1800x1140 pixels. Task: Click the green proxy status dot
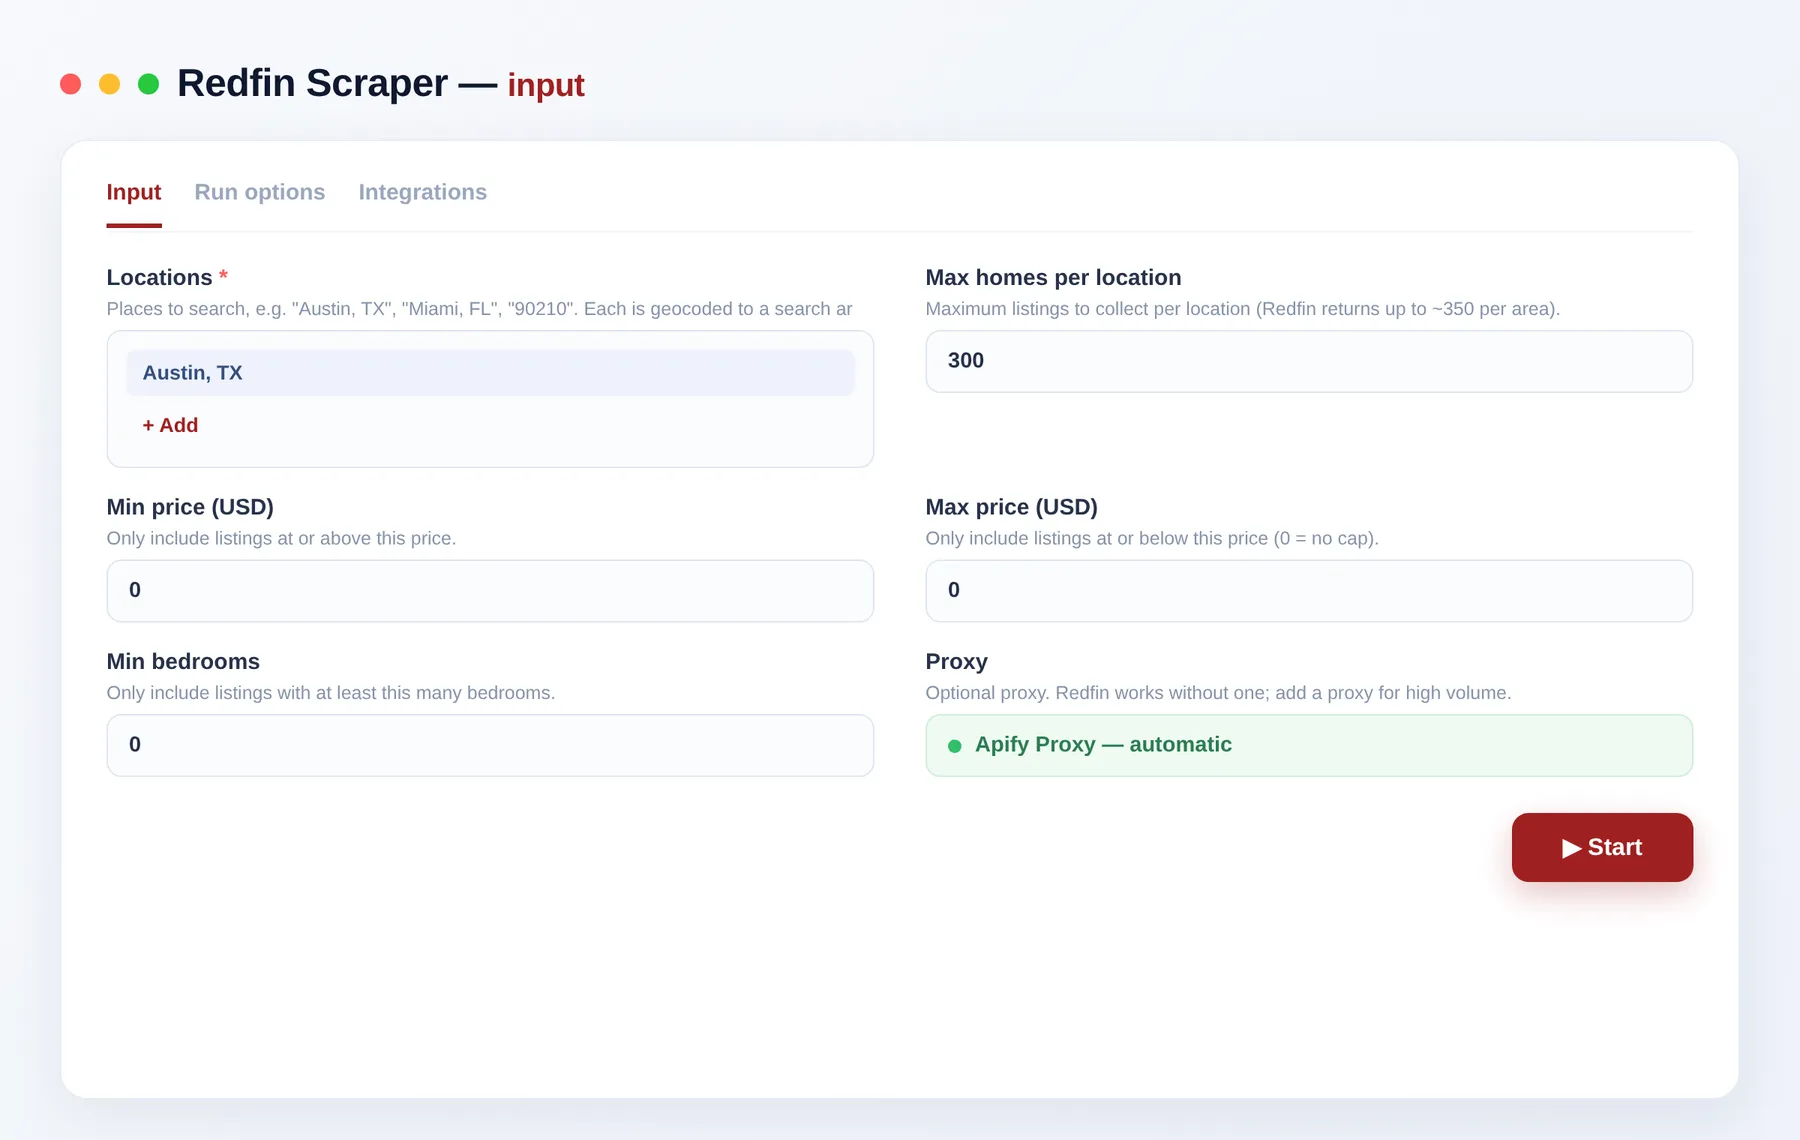(954, 746)
